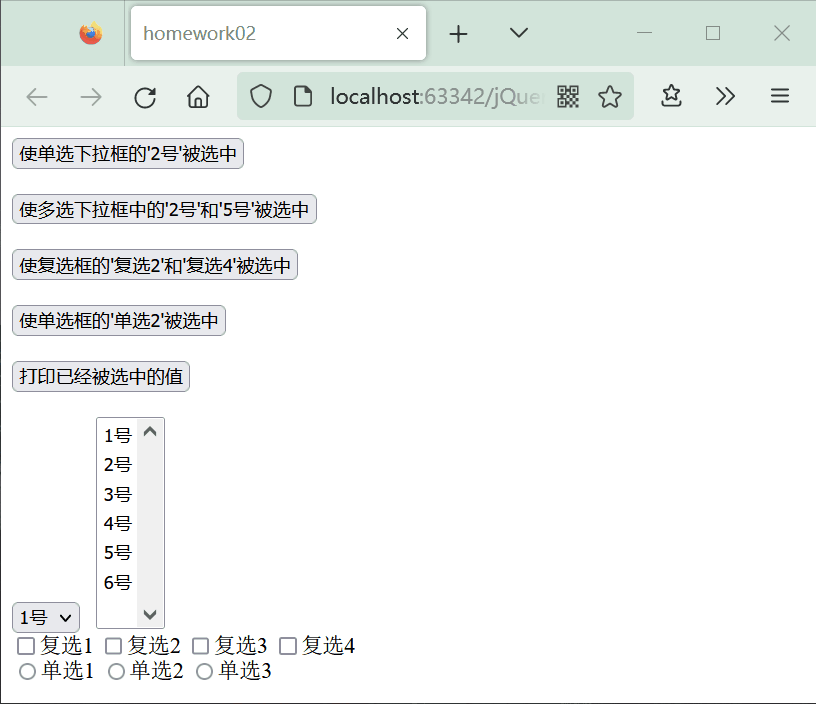Show more tools overflow chevrons
This screenshot has height=704, width=816.
click(x=725, y=96)
